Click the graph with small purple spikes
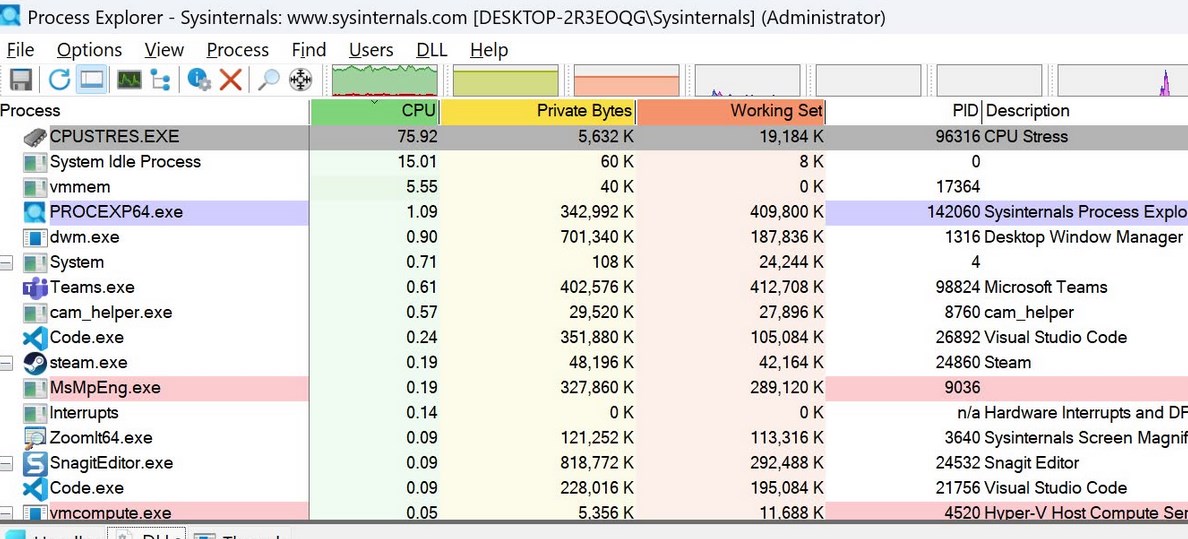The width and height of the screenshot is (1188, 539). point(747,80)
